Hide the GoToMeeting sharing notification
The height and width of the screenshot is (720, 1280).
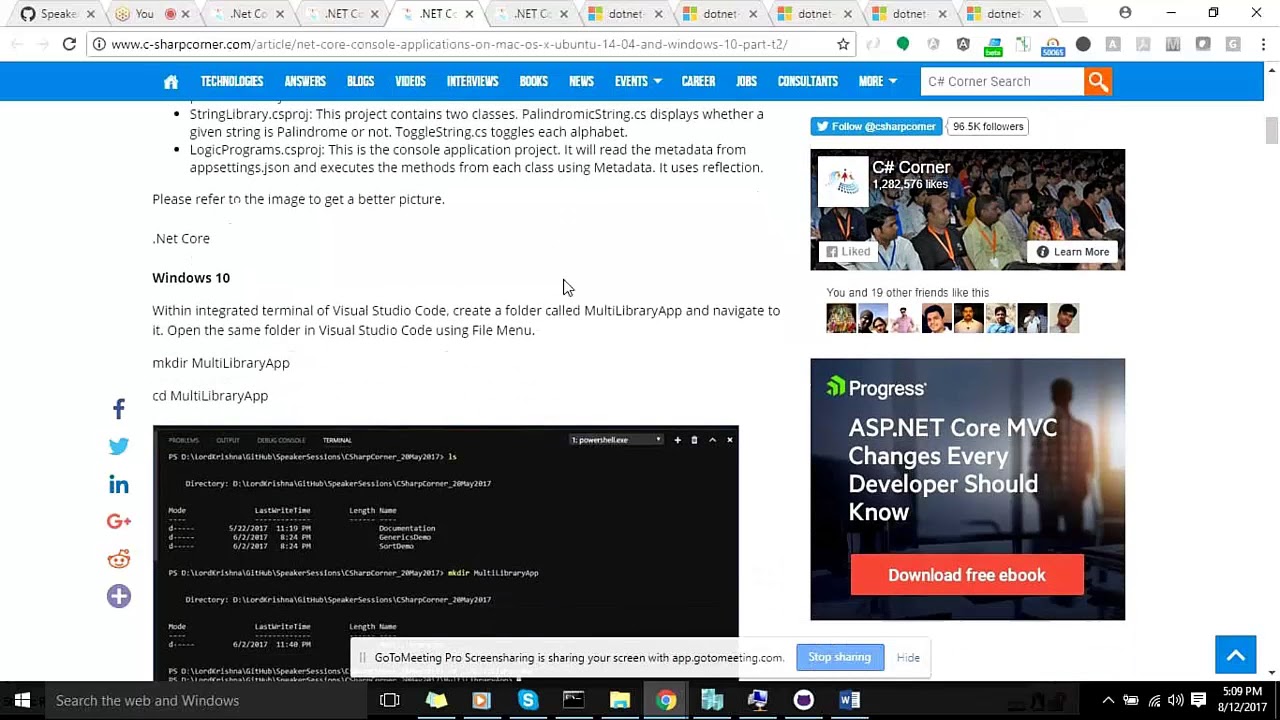tap(908, 658)
